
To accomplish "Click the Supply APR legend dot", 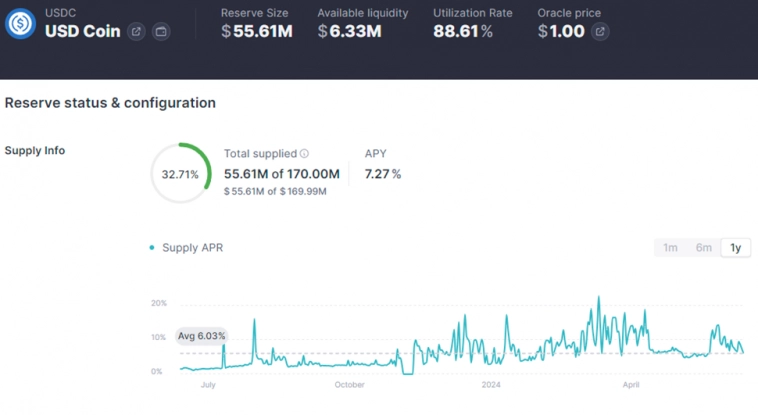I will (x=152, y=248).
